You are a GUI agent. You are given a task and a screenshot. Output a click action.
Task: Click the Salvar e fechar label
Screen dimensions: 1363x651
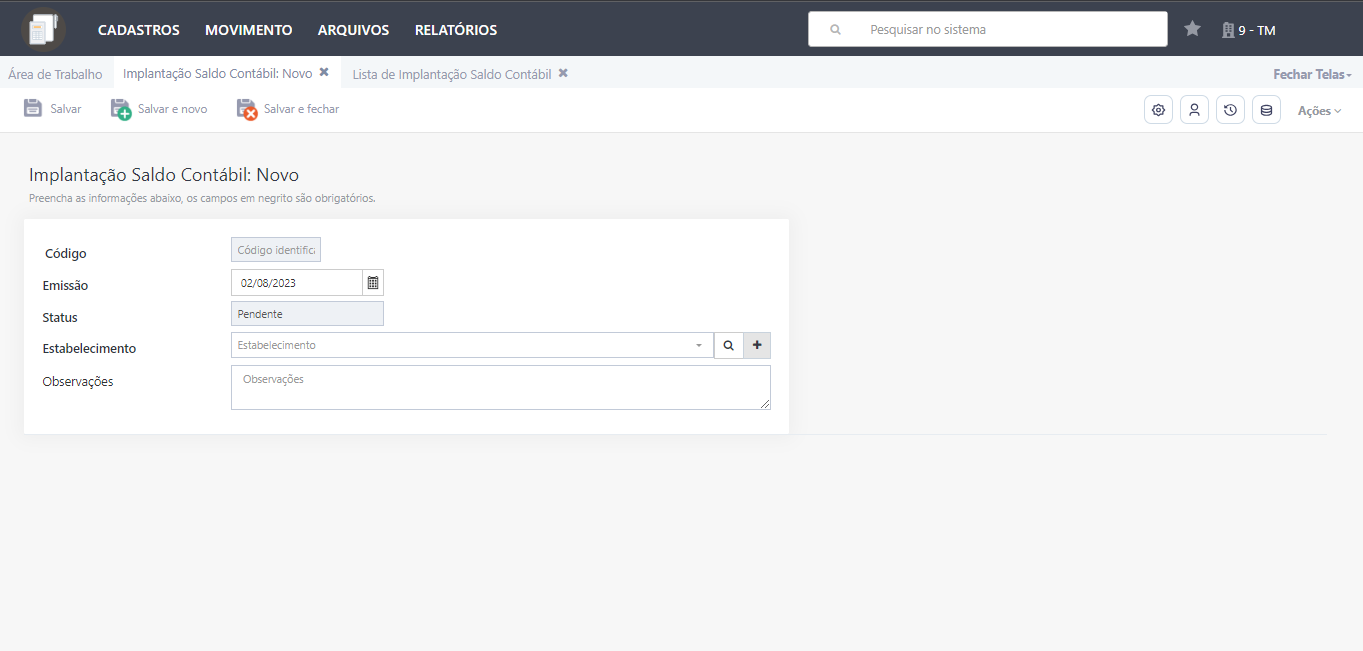coord(301,109)
